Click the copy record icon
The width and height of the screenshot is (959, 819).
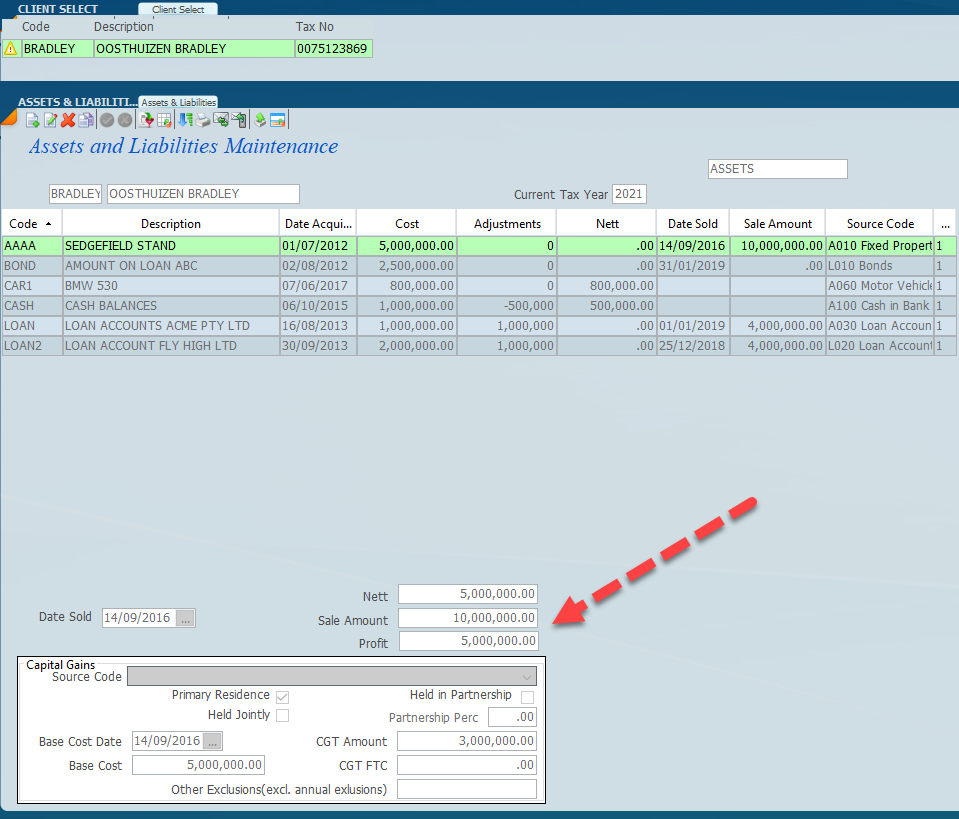click(x=86, y=121)
